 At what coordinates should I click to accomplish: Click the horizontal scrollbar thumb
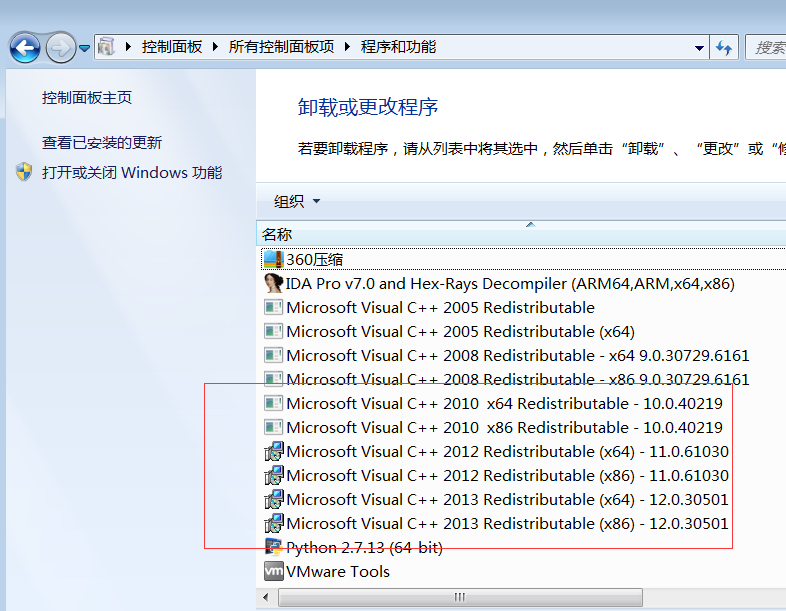pos(460,597)
